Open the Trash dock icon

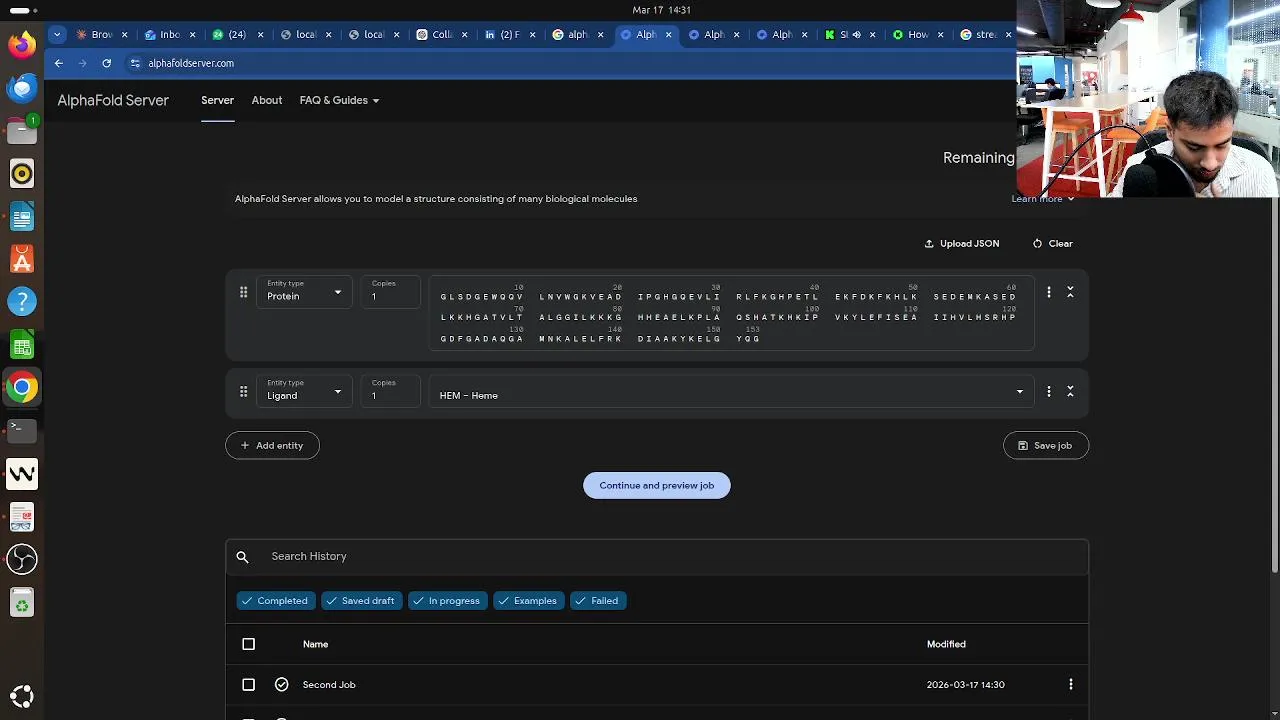click(x=22, y=602)
